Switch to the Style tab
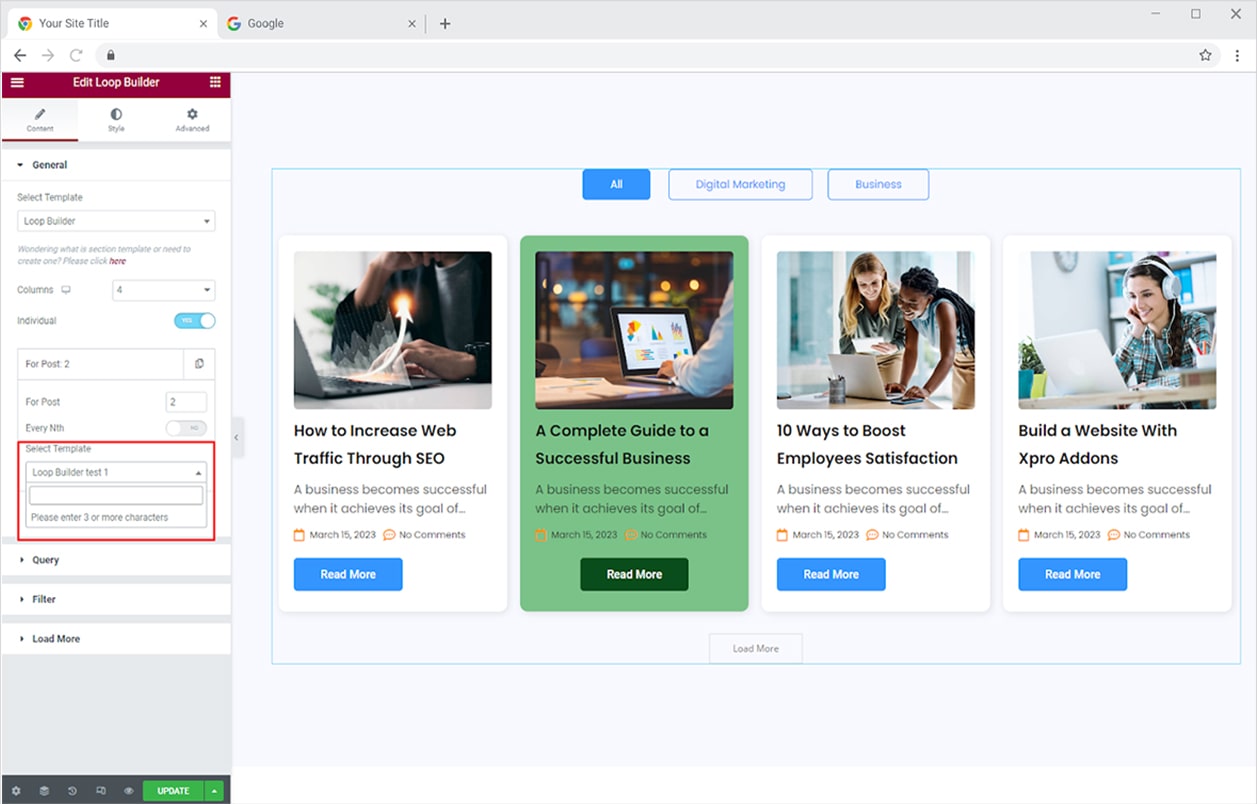The image size is (1257, 804). tap(116, 120)
